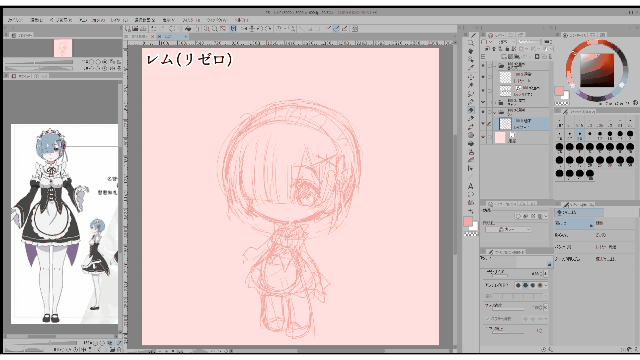Toggle Lock layer in Layer panel
The image size is (640, 360).
(x=508, y=49)
